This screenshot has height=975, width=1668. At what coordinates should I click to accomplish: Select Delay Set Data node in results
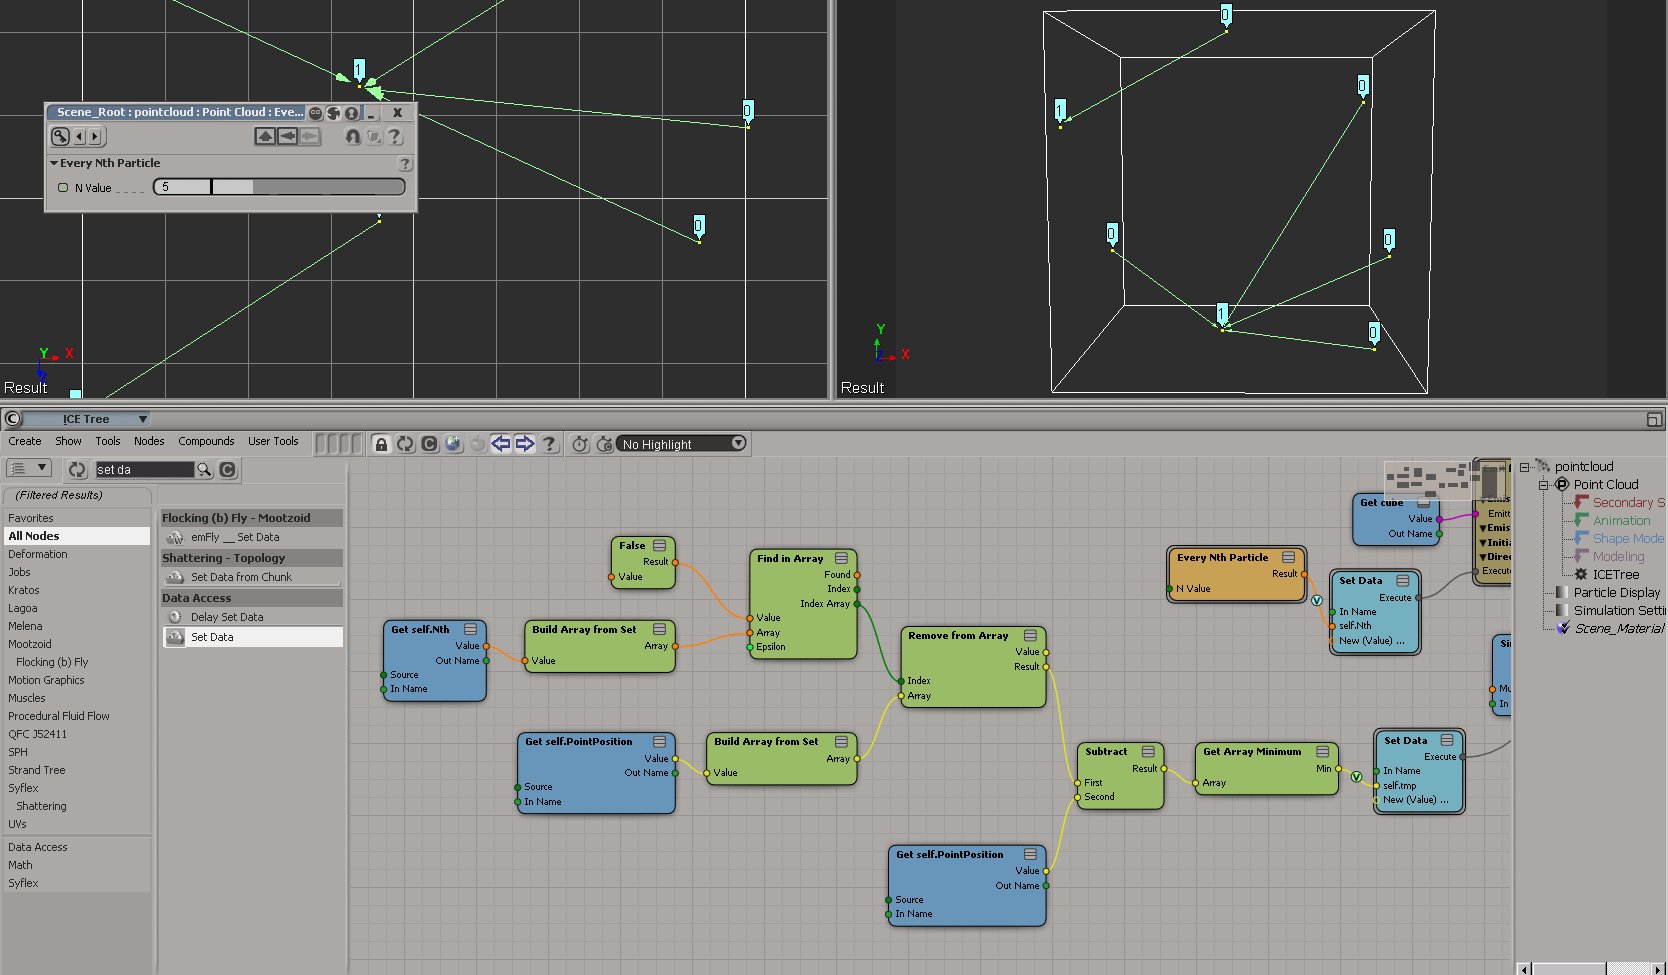(x=227, y=617)
